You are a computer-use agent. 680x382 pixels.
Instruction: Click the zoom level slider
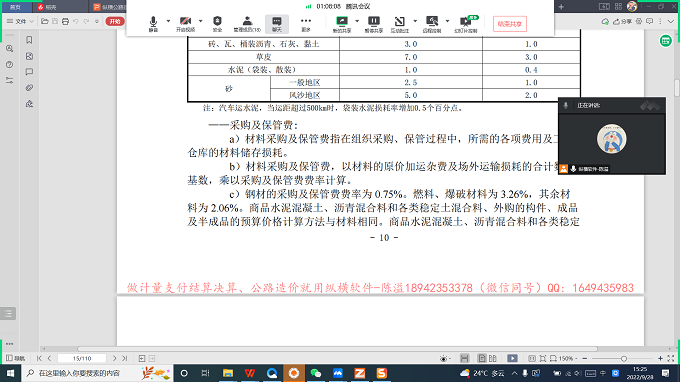click(623, 359)
